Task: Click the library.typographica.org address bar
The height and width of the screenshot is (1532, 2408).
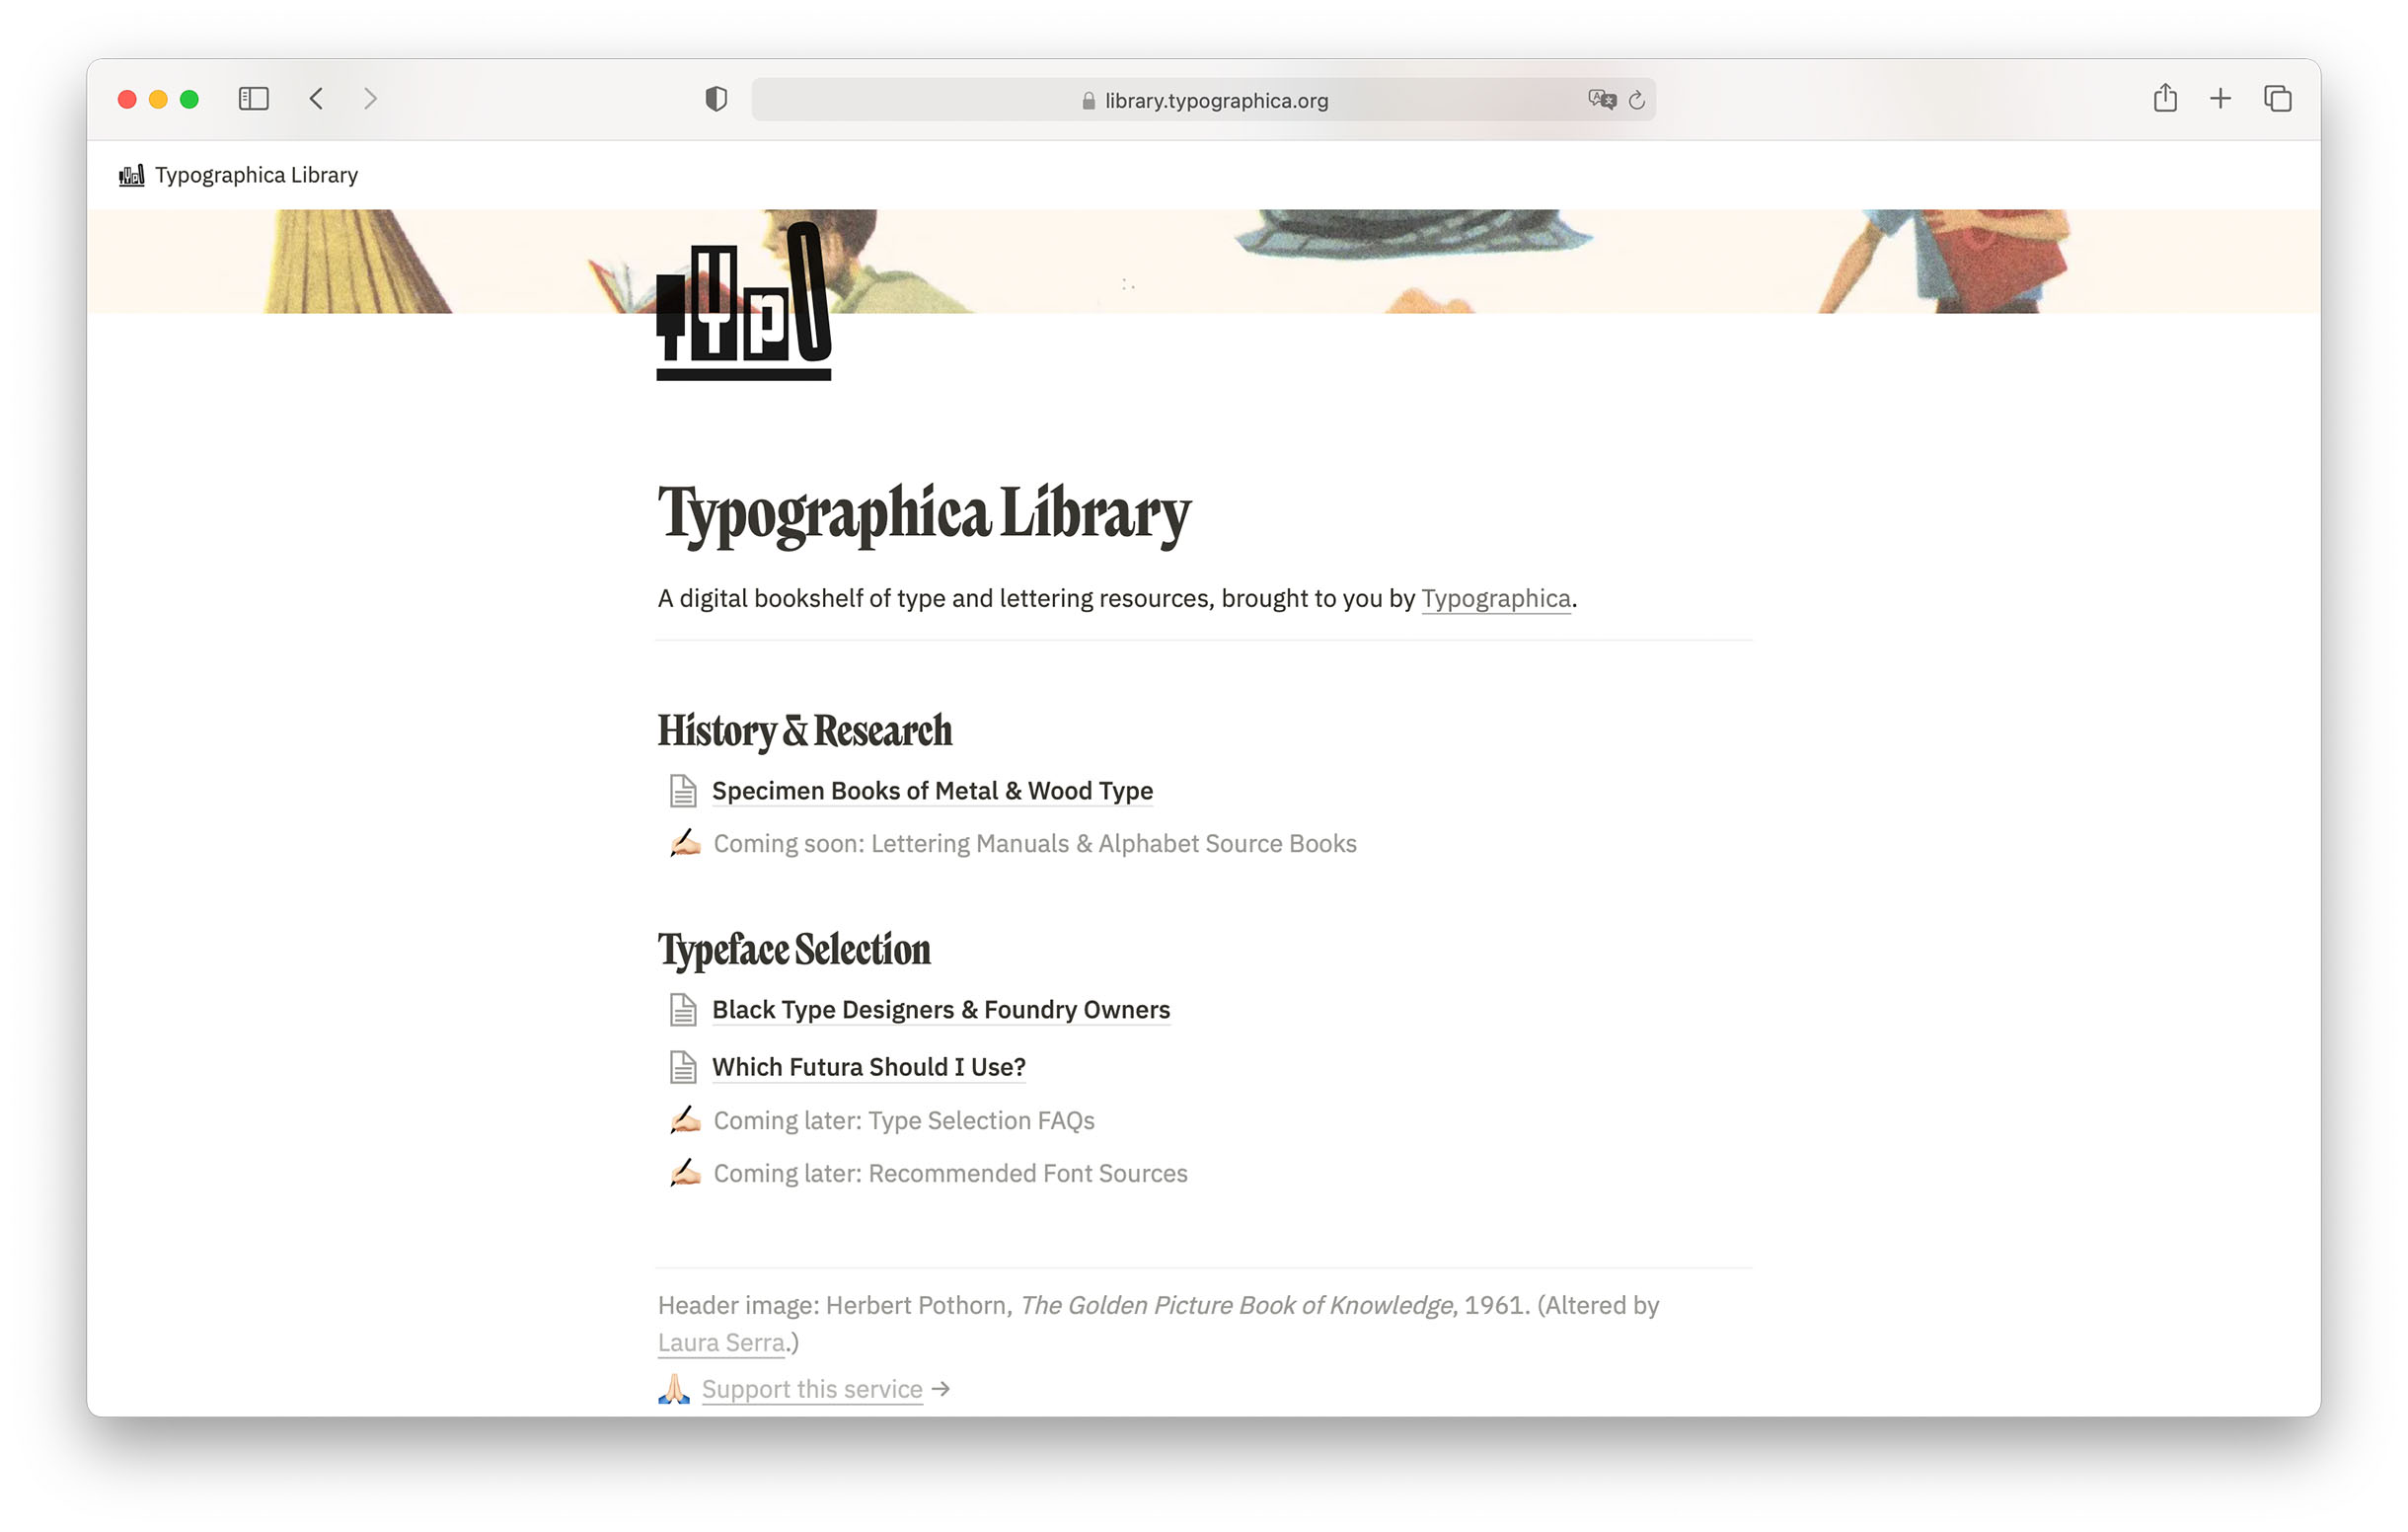Action: pyautogui.click(x=1215, y=100)
